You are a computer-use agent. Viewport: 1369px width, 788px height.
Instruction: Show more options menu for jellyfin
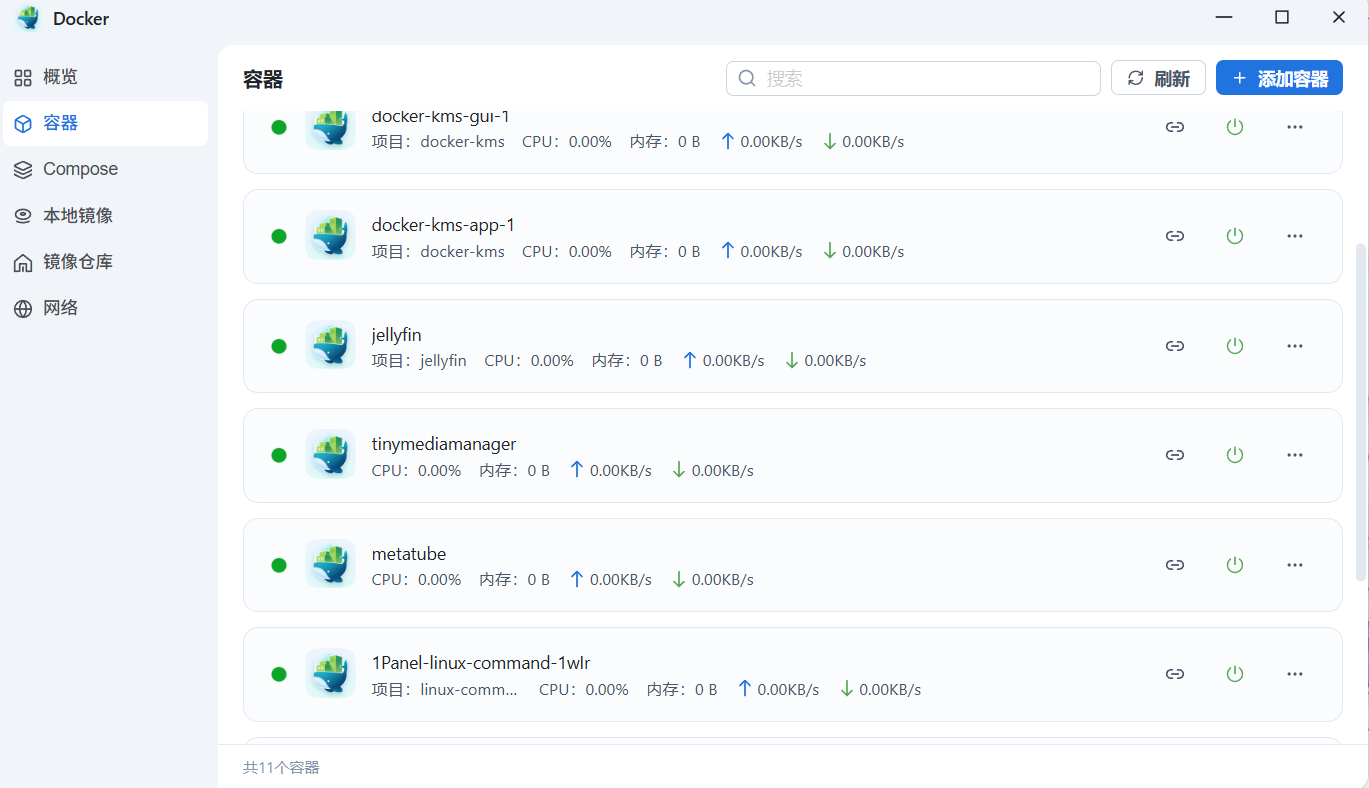click(1295, 346)
